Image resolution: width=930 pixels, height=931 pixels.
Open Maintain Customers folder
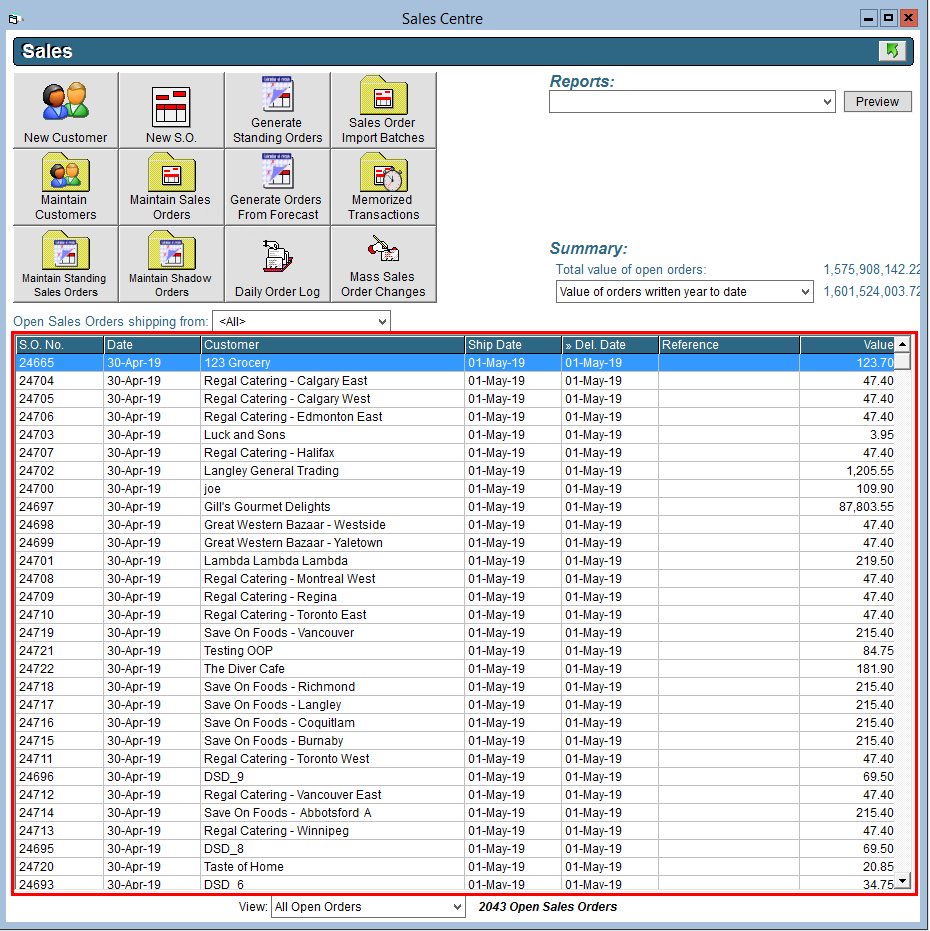coord(65,187)
